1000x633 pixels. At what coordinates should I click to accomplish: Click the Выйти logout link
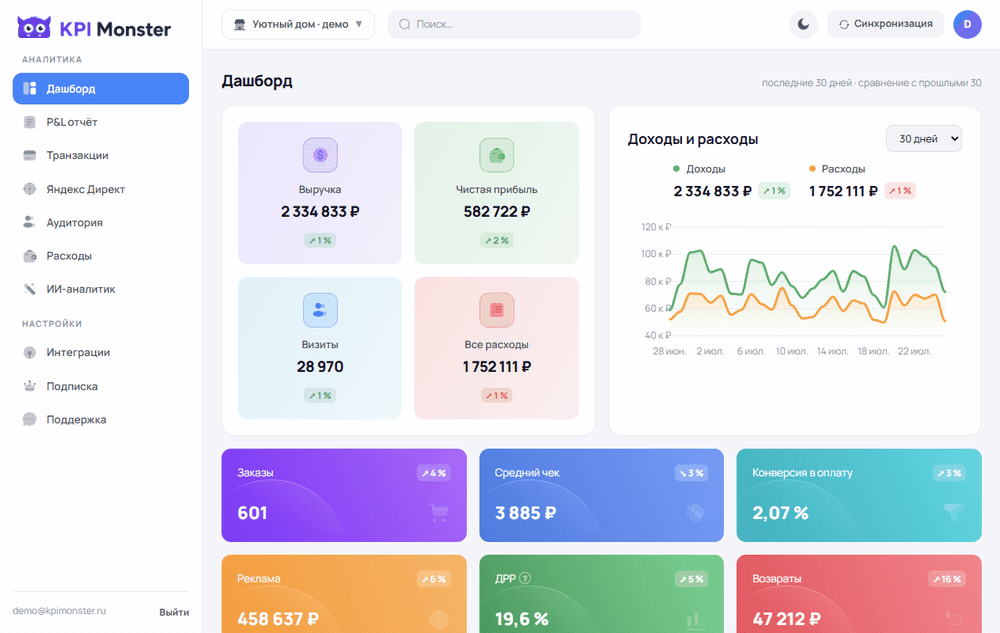click(x=174, y=612)
